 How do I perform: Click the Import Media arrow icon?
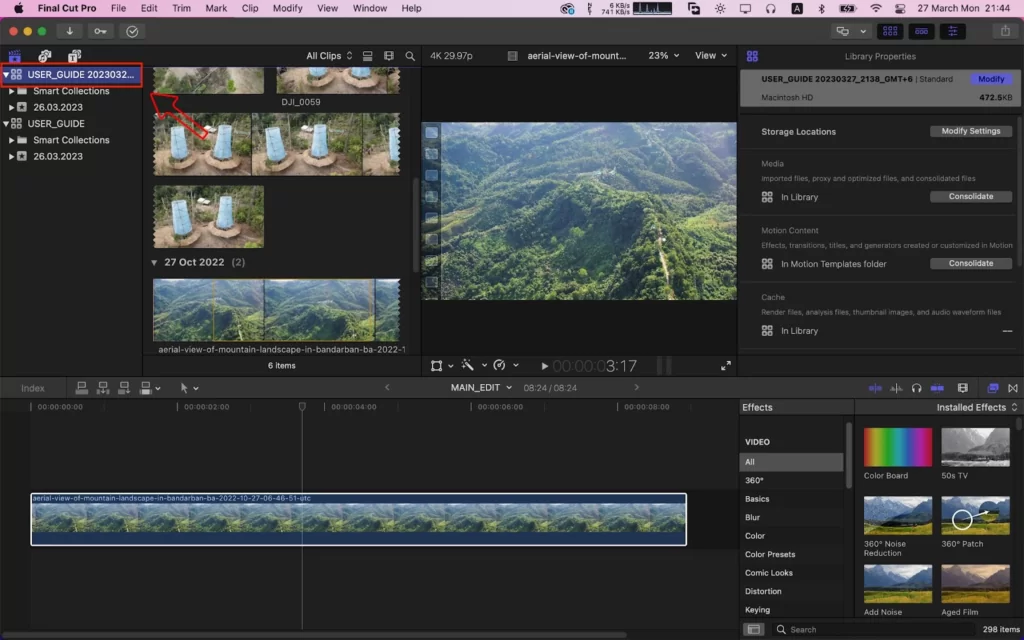click(69, 31)
